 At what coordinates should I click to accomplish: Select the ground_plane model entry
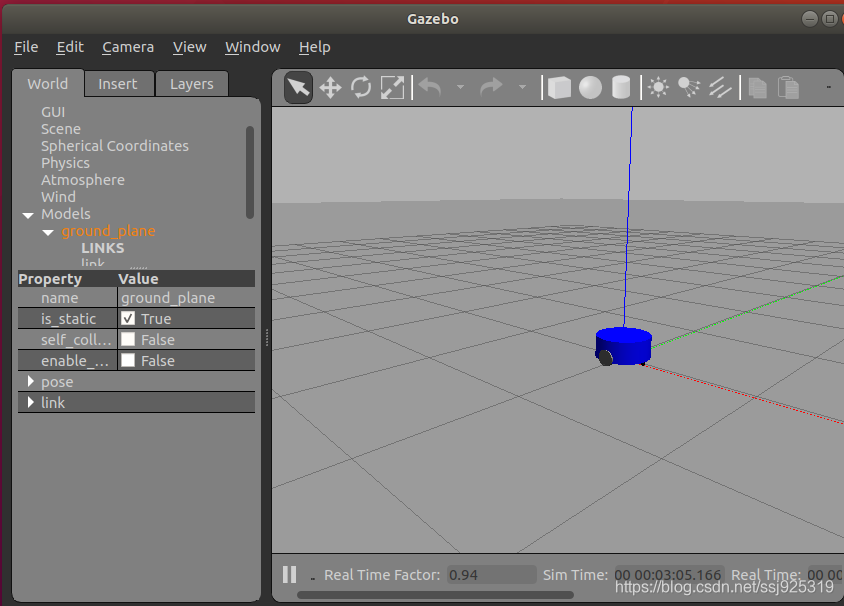pos(108,231)
